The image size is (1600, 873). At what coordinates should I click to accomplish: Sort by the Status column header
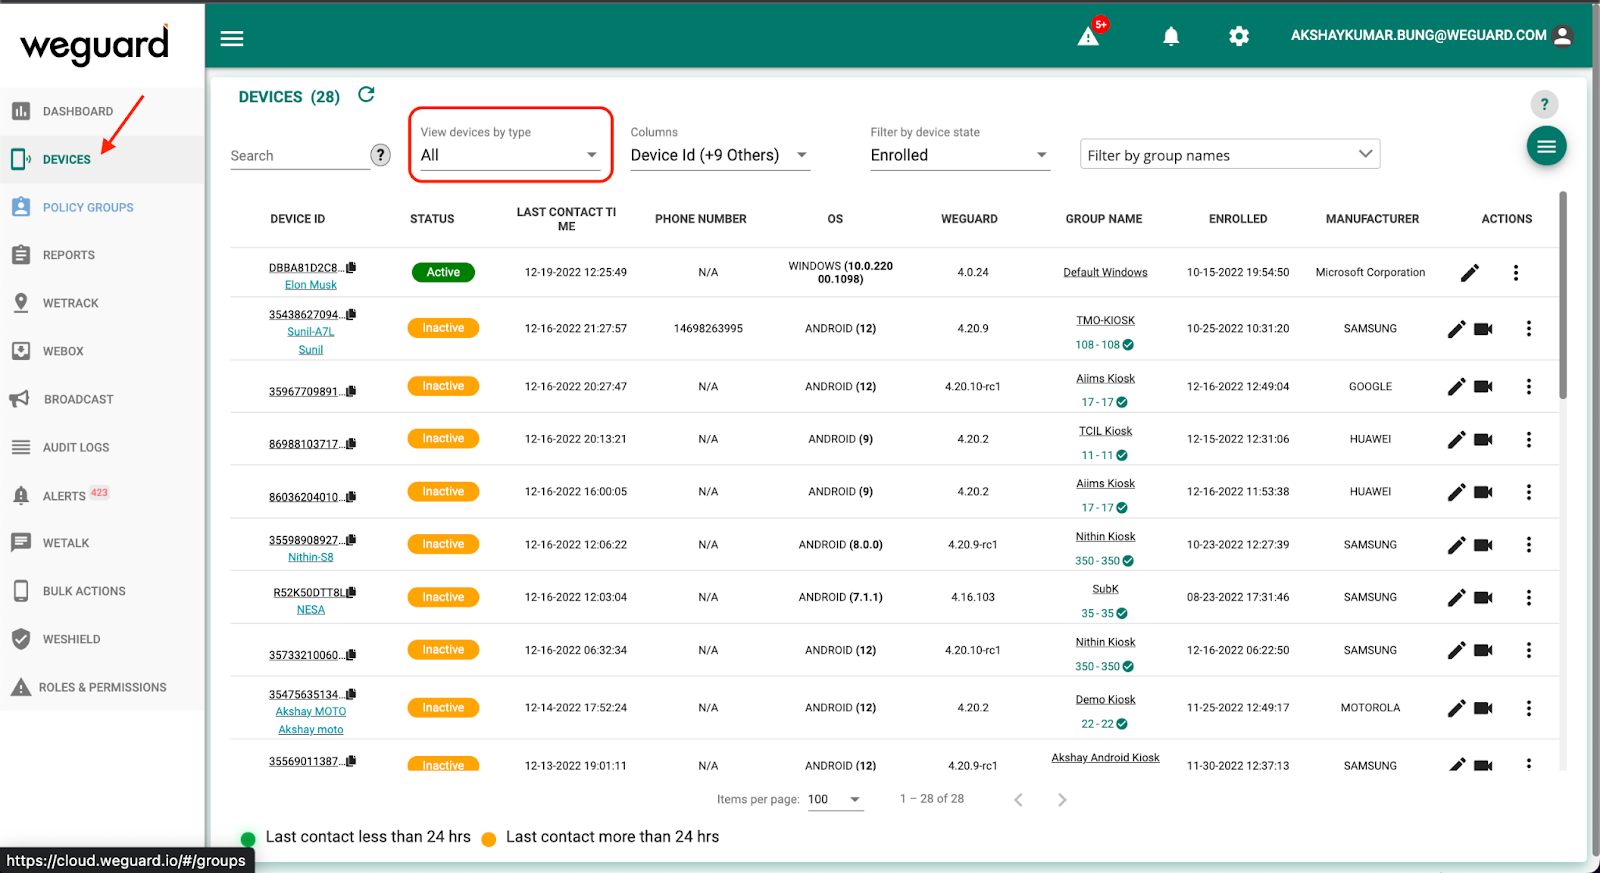432,219
